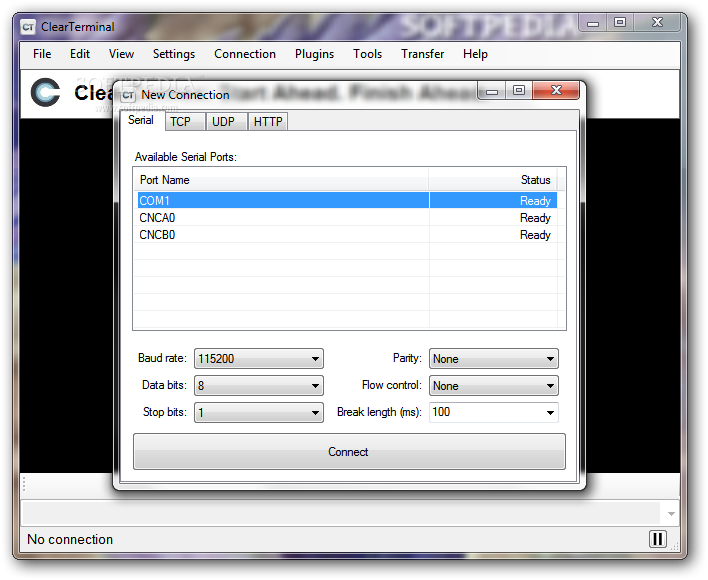Switch to the UDP tab

pos(226,122)
